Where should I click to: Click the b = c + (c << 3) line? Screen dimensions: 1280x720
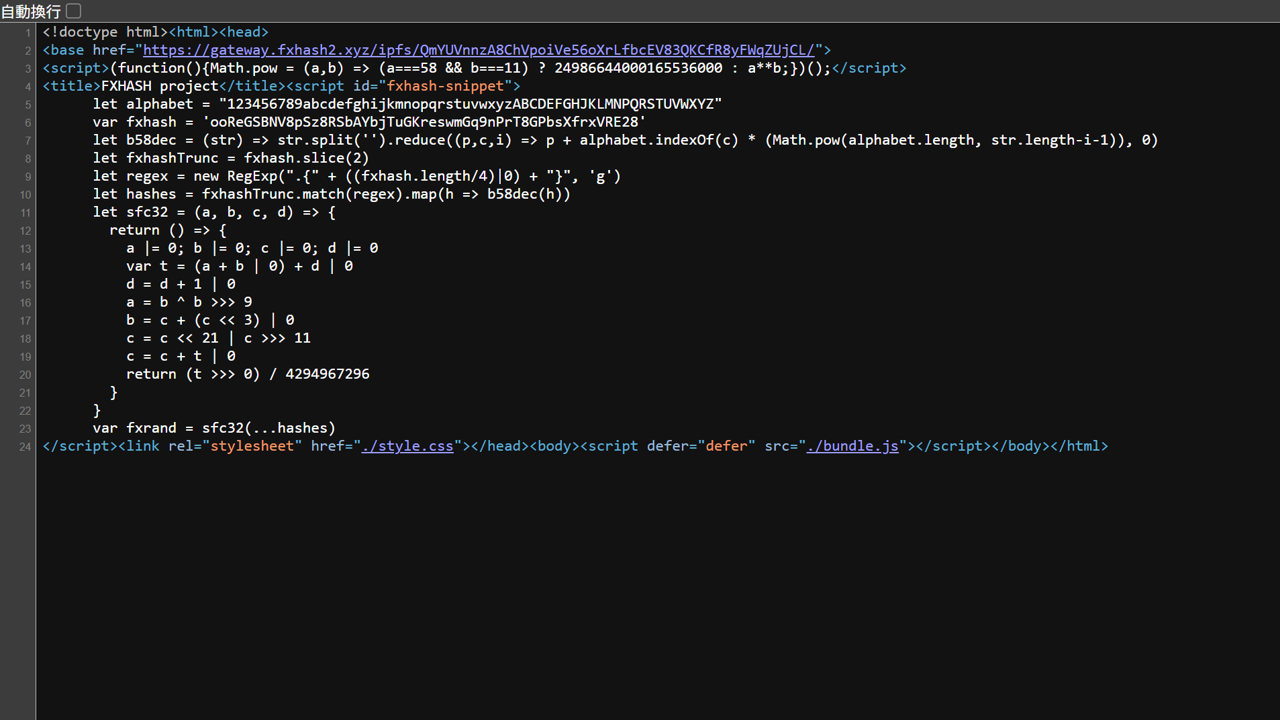click(210, 320)
